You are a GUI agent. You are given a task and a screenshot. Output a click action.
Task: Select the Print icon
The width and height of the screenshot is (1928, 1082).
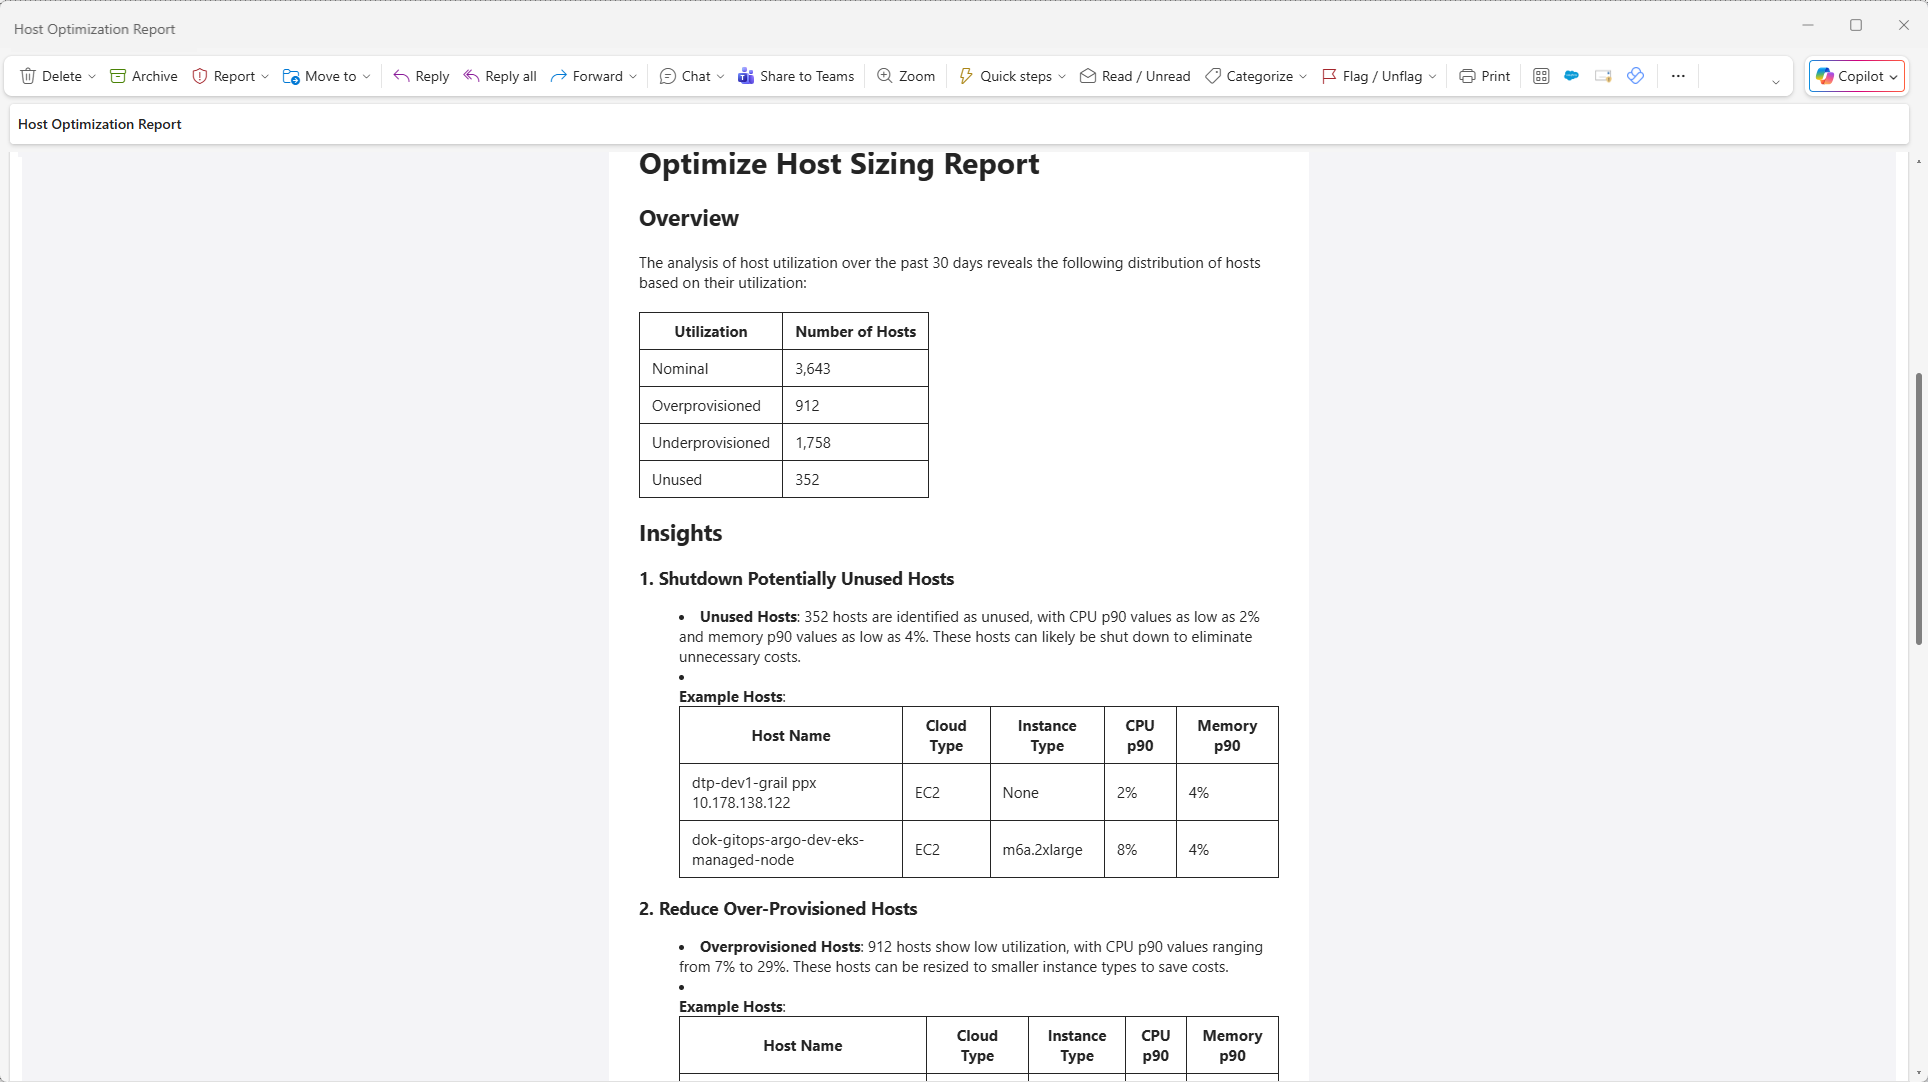click(1484, 76)
